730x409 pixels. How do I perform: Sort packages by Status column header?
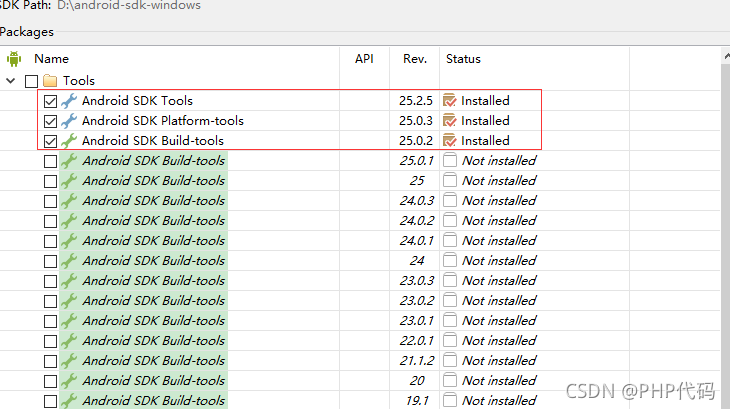463,59
